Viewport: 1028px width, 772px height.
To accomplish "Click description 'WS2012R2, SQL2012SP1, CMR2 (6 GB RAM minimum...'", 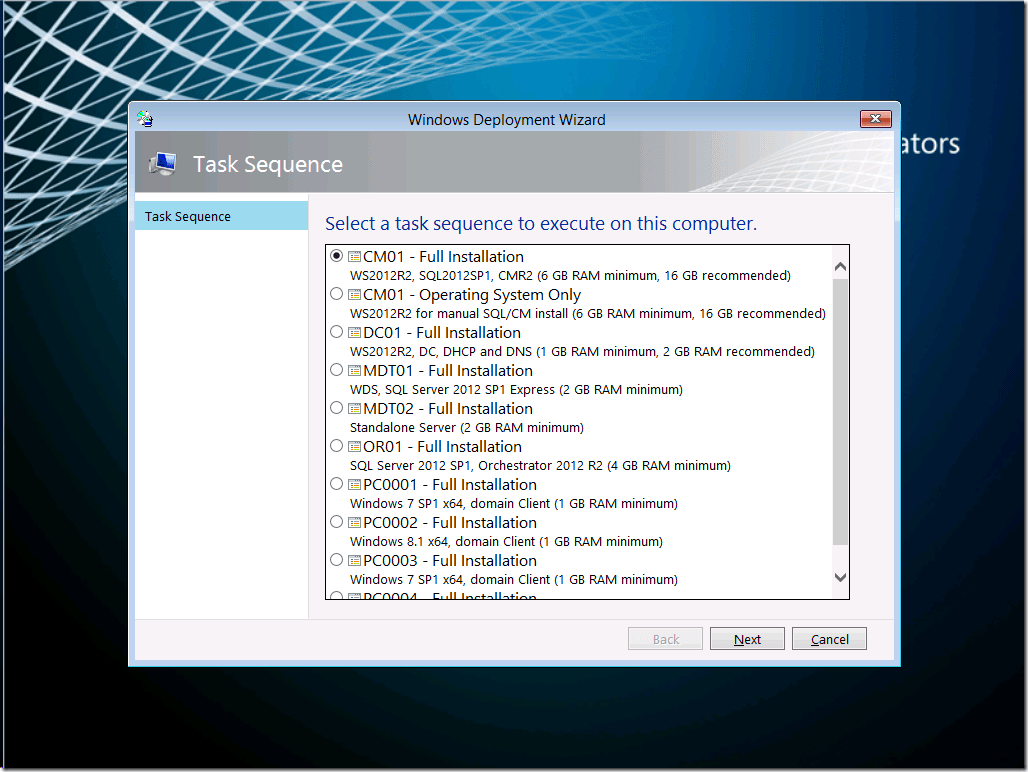I will tap(570, 275).
